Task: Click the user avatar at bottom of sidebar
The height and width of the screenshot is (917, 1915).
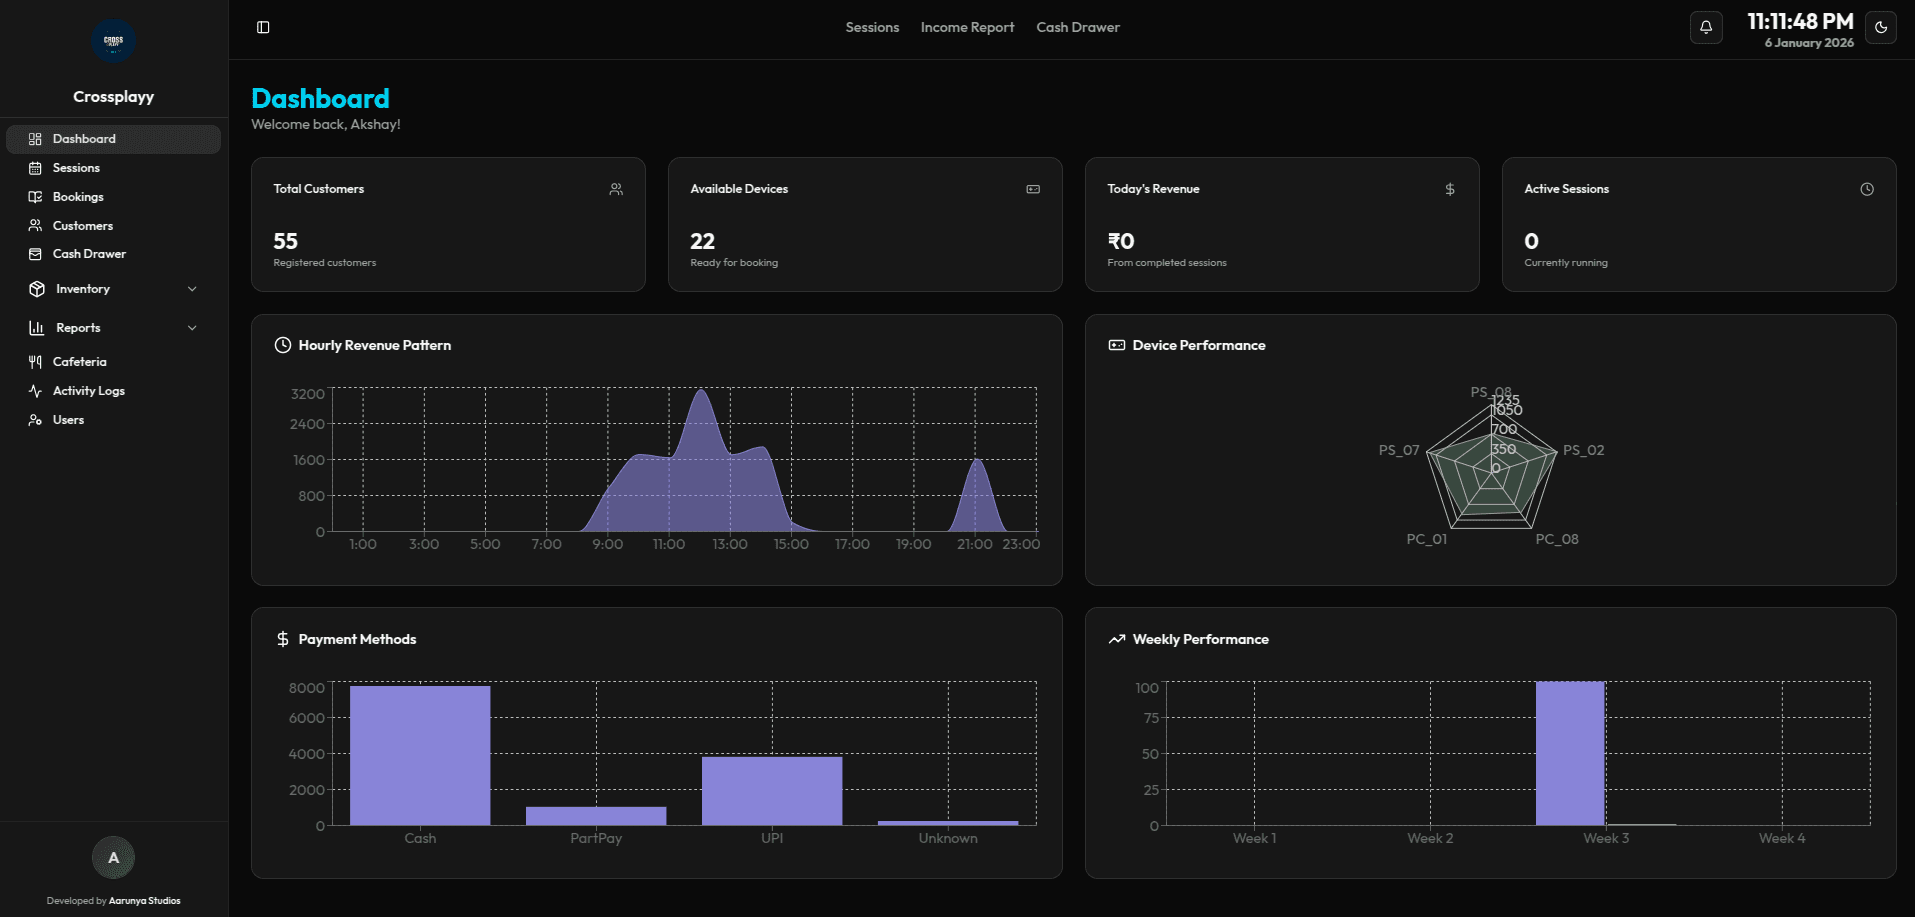Action: click(113, 857)
